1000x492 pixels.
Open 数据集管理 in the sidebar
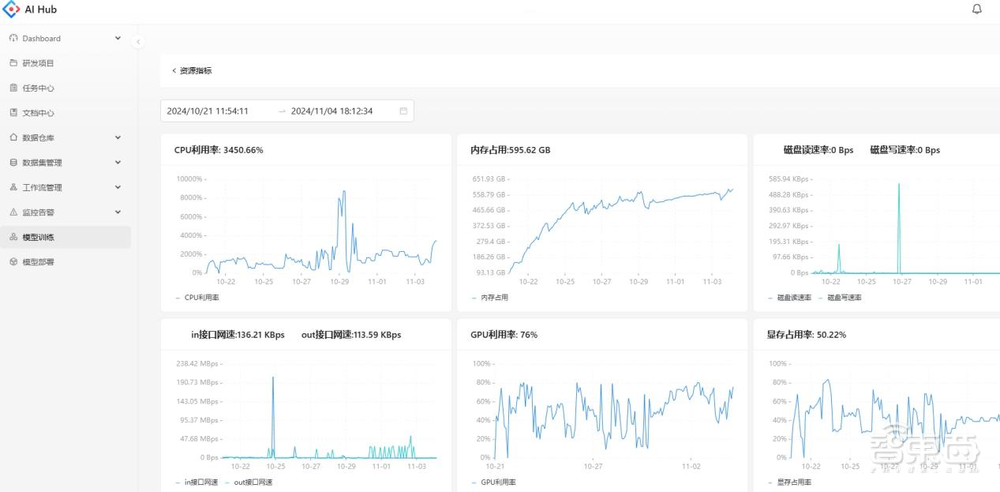[42, 162]
